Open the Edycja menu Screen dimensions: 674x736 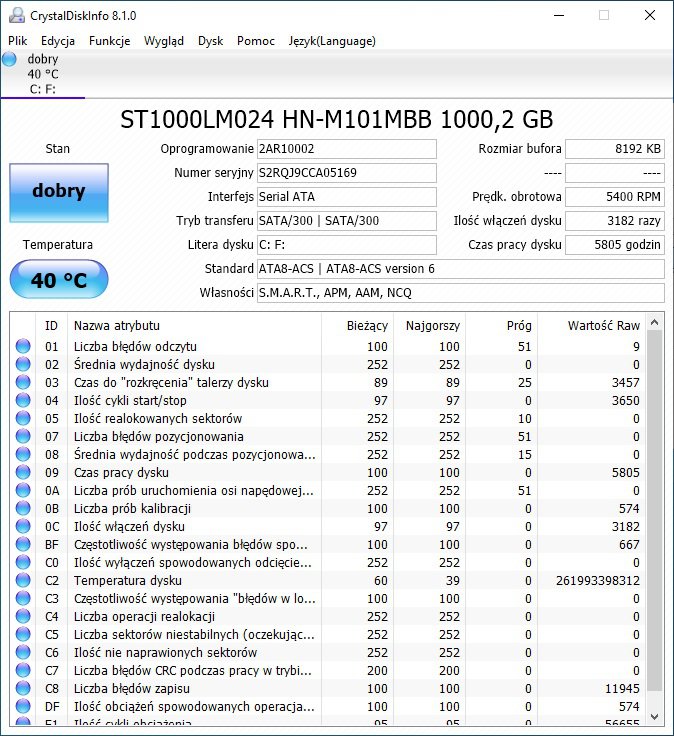point(58,41)
